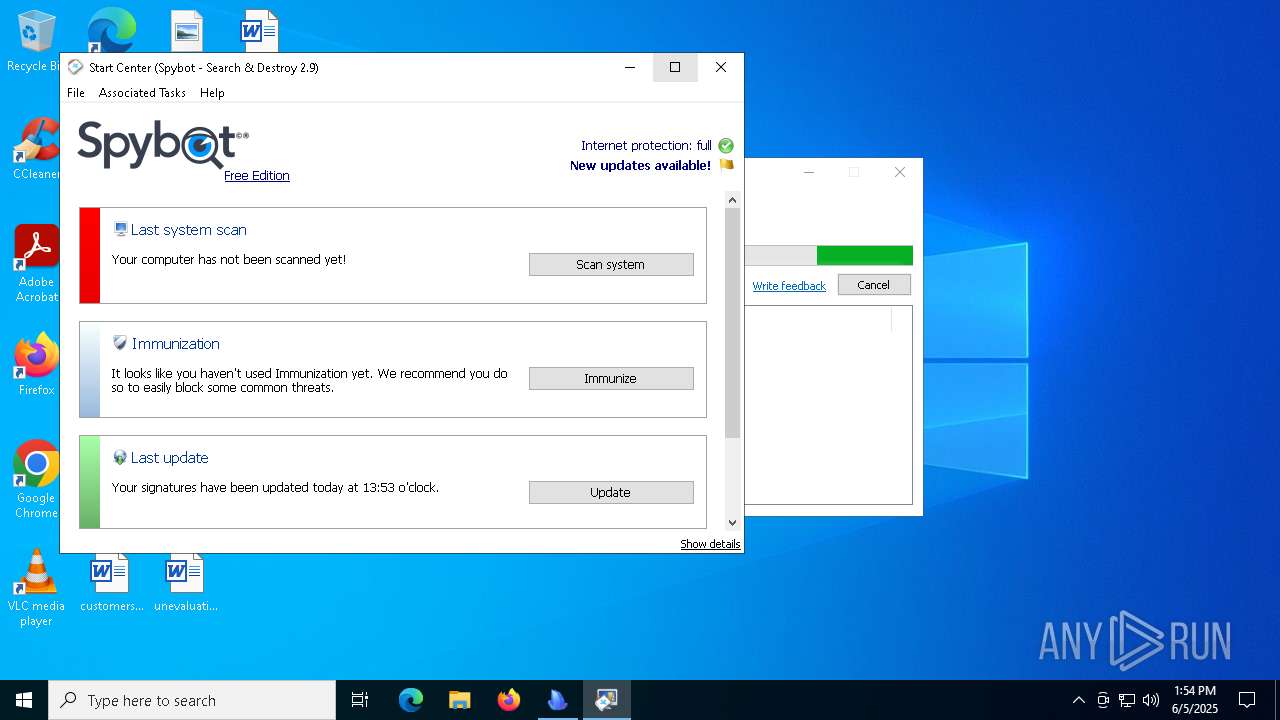
Task: Open the Microsoft Edge desktop shortcut
Action: [111, 30]
